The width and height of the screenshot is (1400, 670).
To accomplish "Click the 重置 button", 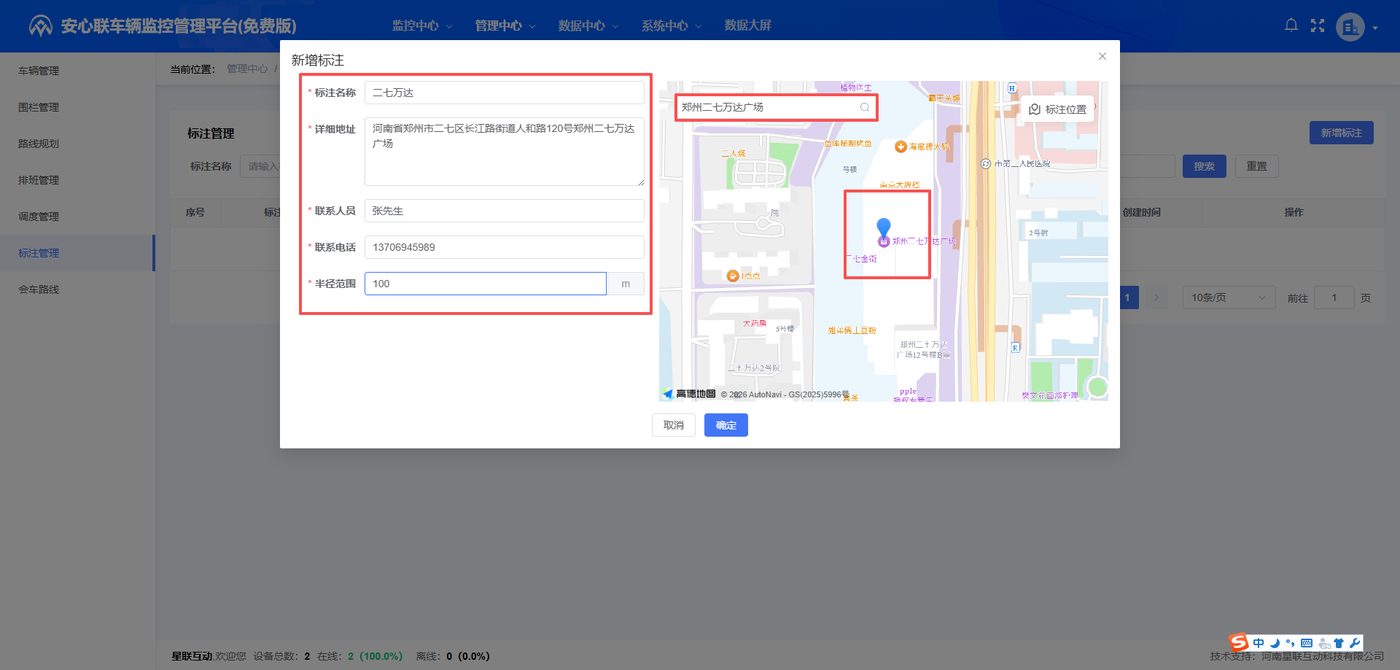I will pos(1257,166).
